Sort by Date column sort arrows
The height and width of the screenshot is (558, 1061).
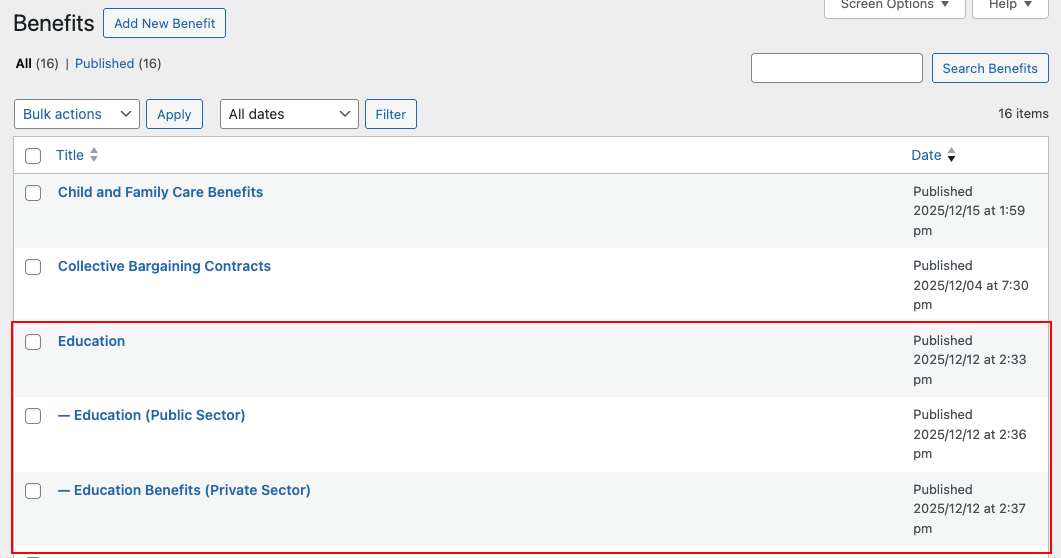coord(951,155)
